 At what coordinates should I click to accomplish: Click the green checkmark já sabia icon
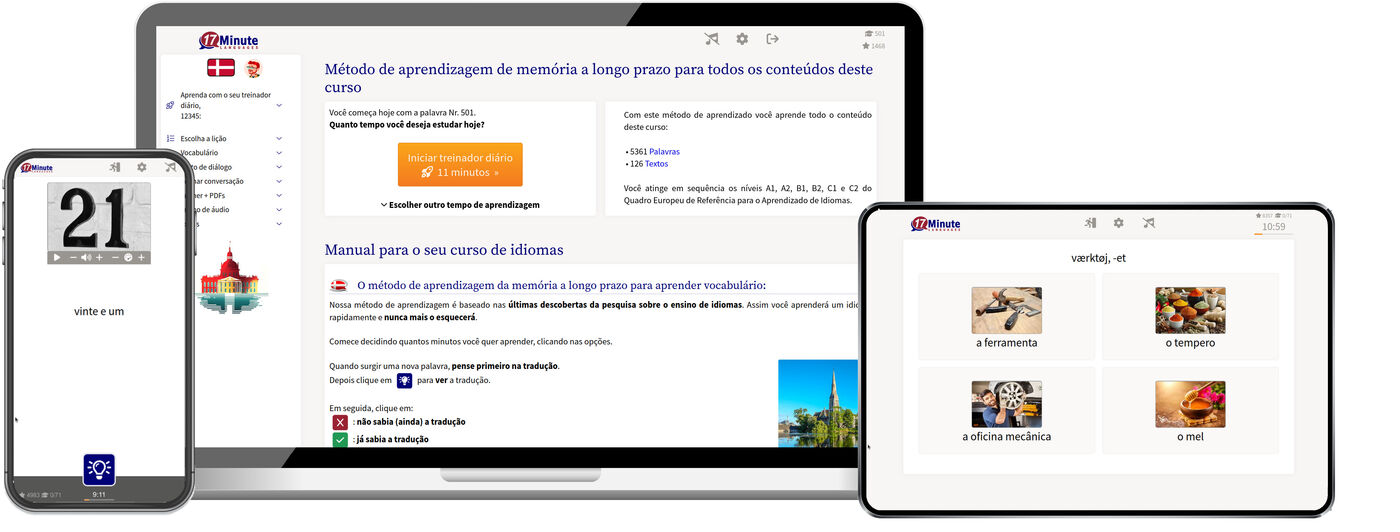tap(340, 439)
